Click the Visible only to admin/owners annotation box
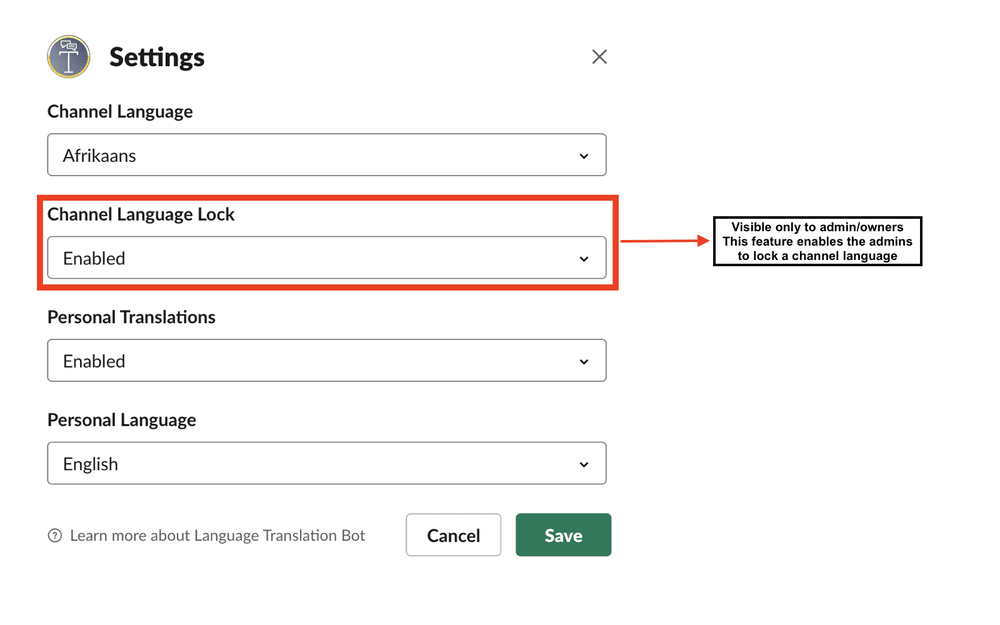 click(818, 241)
